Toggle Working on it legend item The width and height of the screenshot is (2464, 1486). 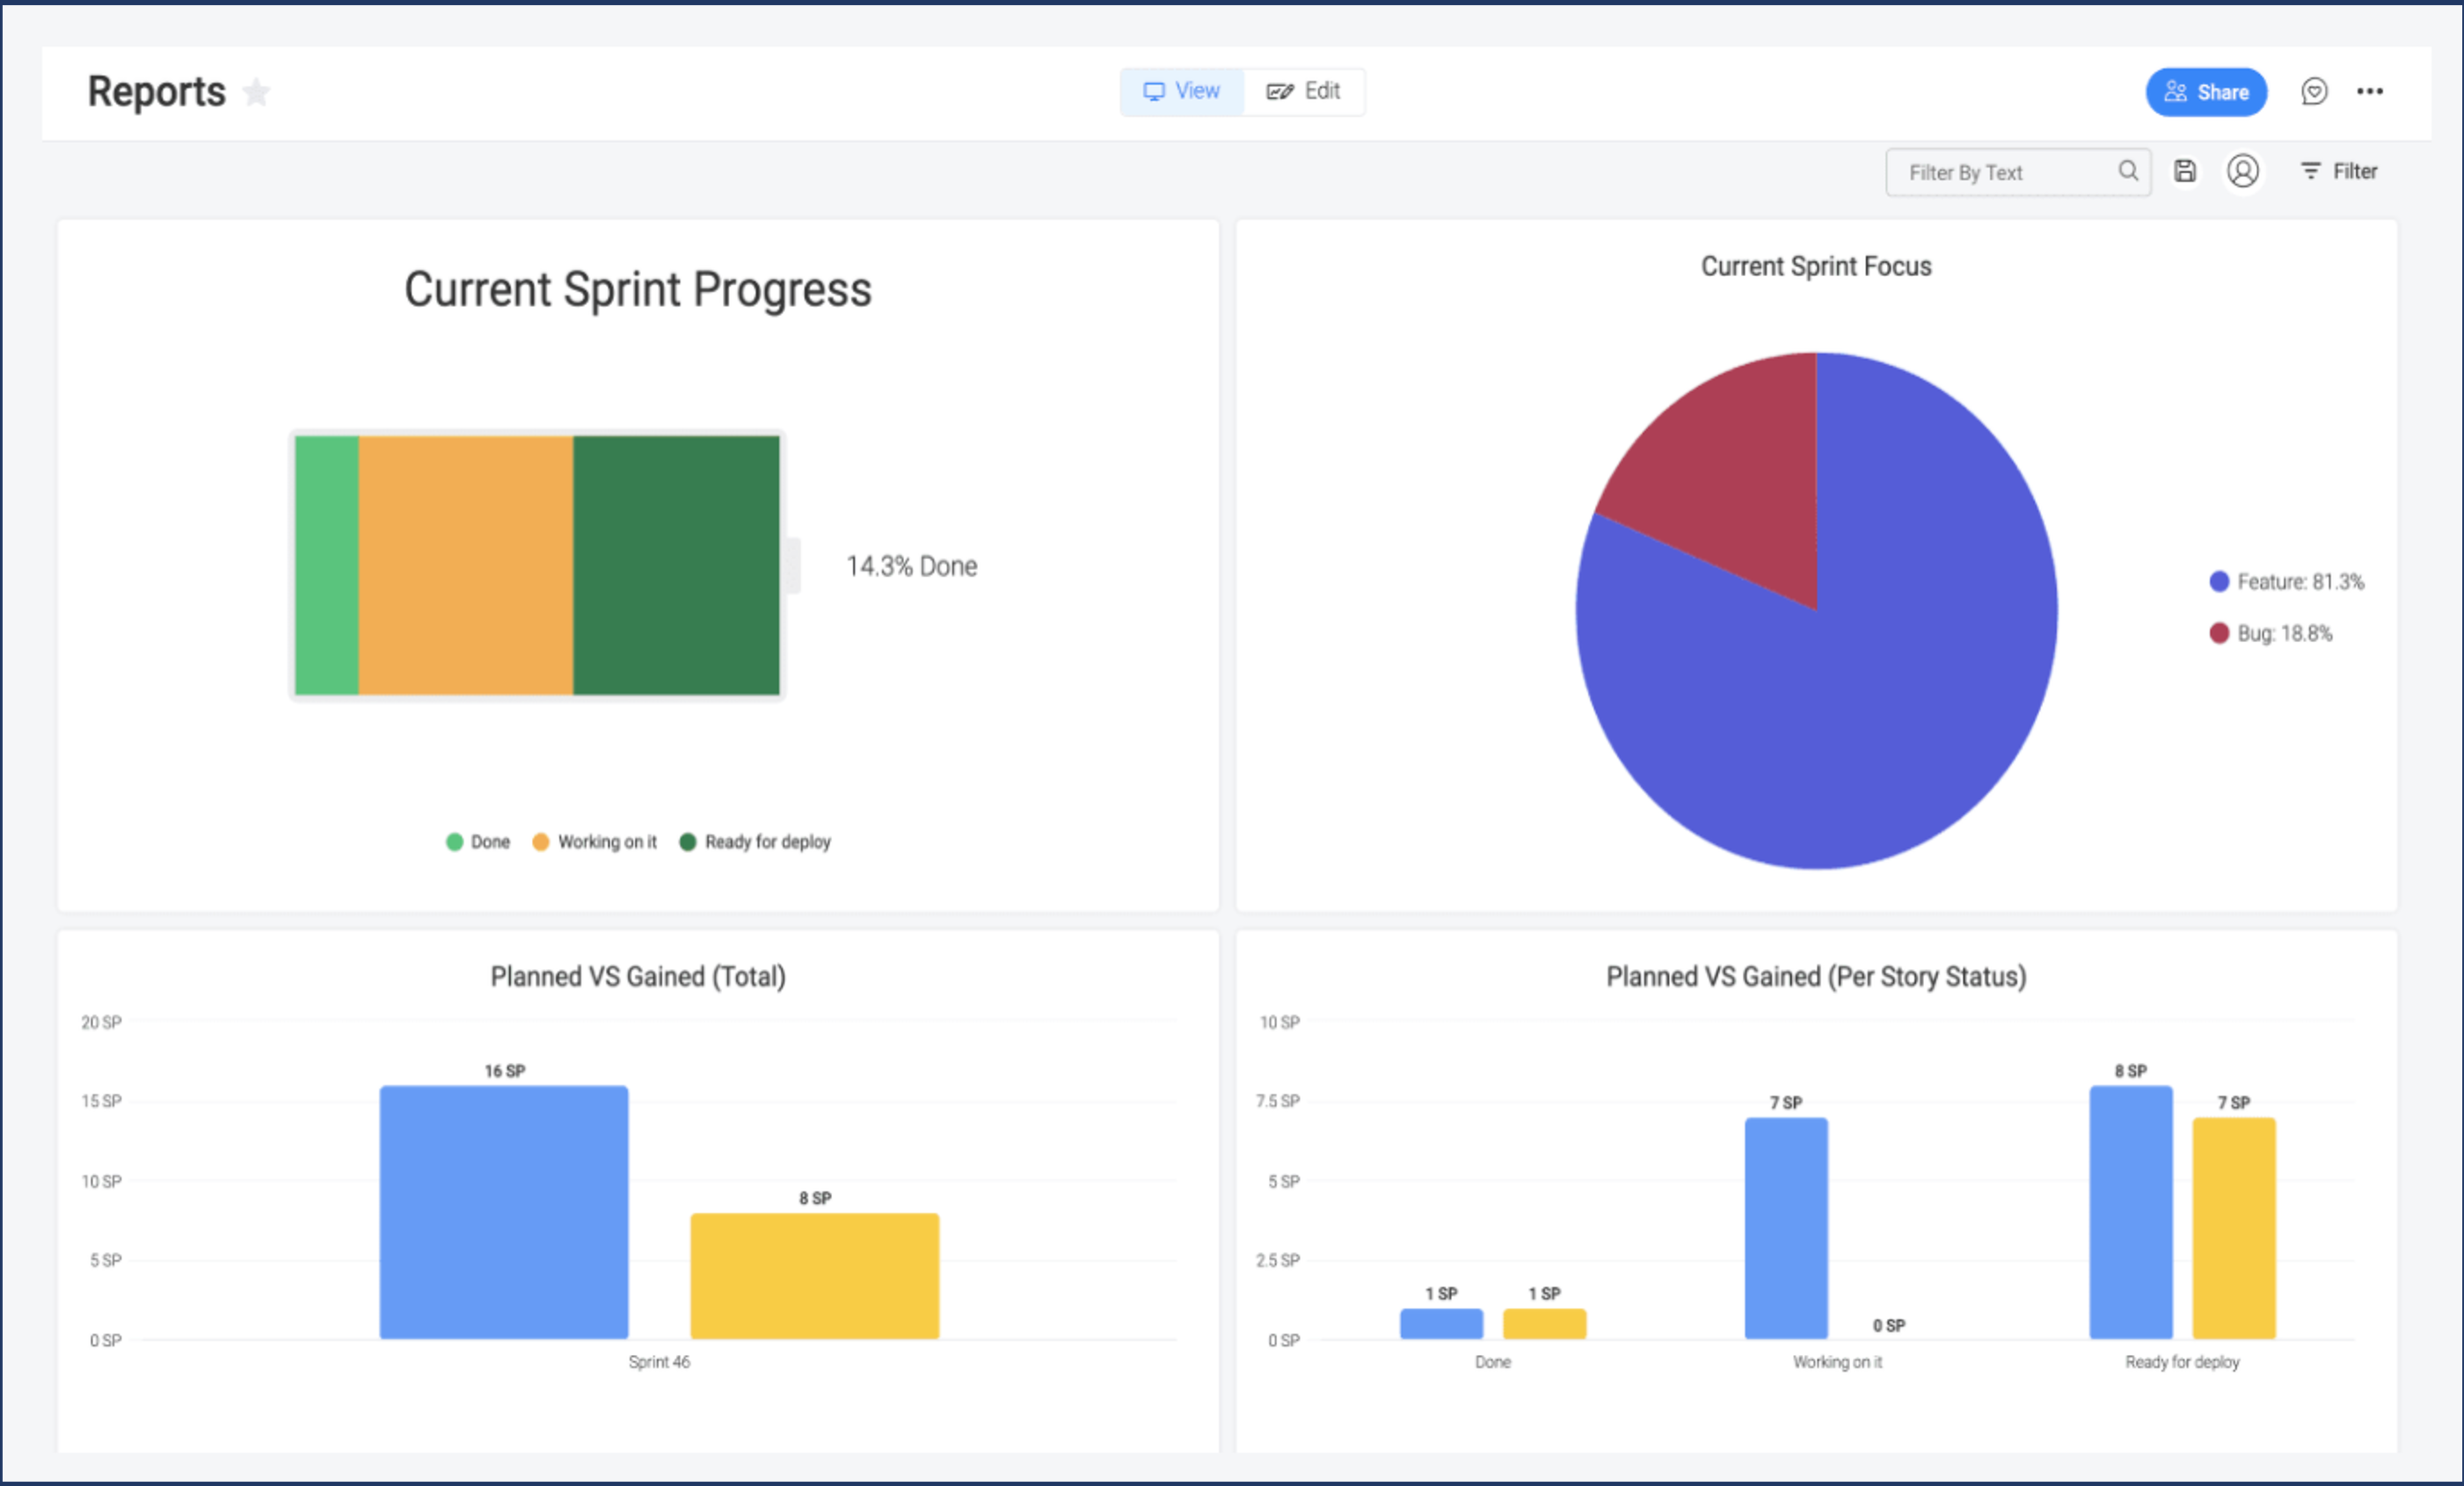point(596,842)
